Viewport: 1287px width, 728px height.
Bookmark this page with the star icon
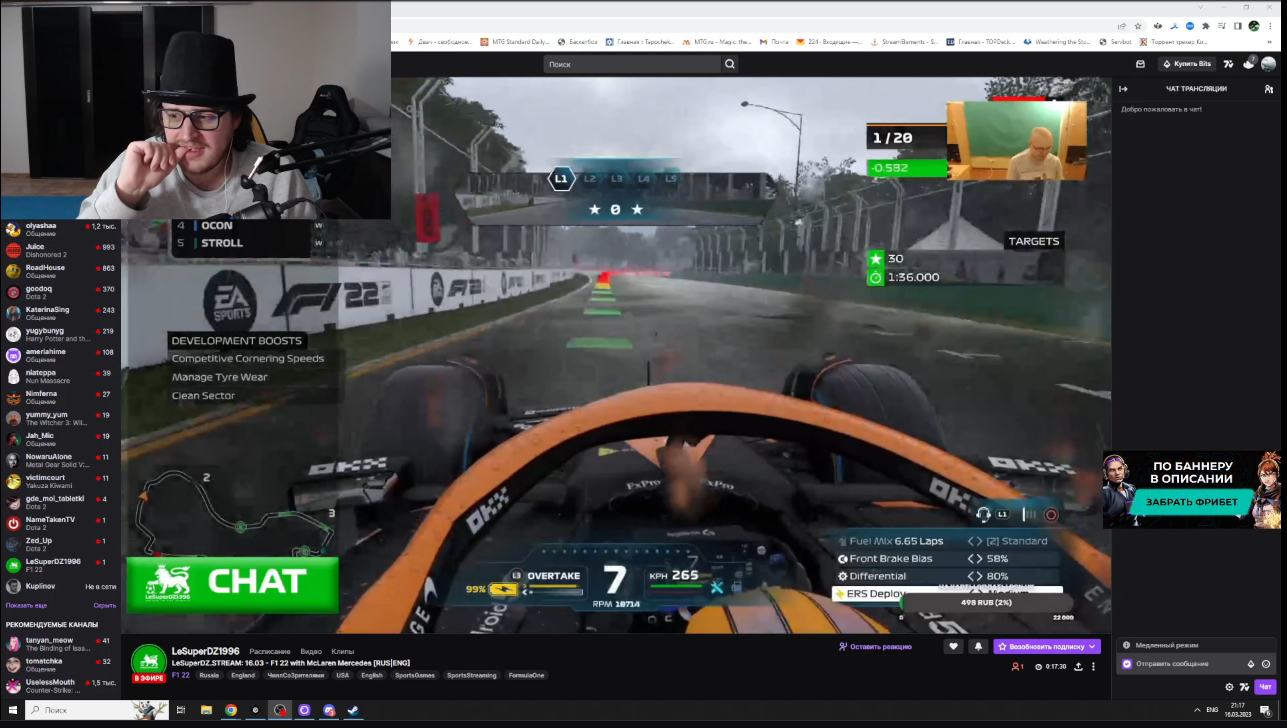pyautogui.click(x=1138, y=26)
